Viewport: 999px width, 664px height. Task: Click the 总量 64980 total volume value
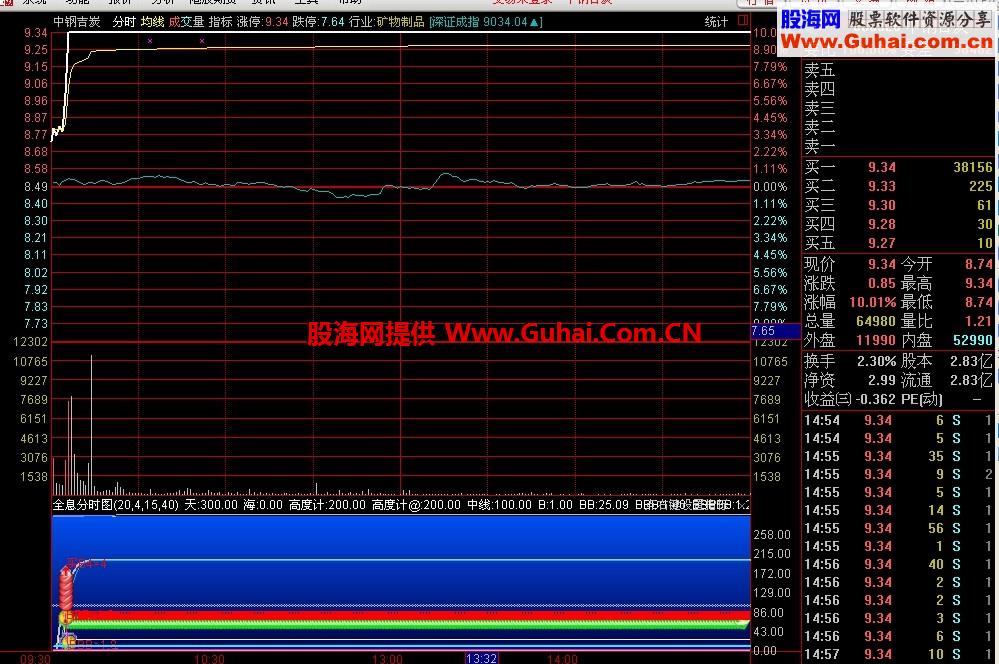click(x=875, y=321)
